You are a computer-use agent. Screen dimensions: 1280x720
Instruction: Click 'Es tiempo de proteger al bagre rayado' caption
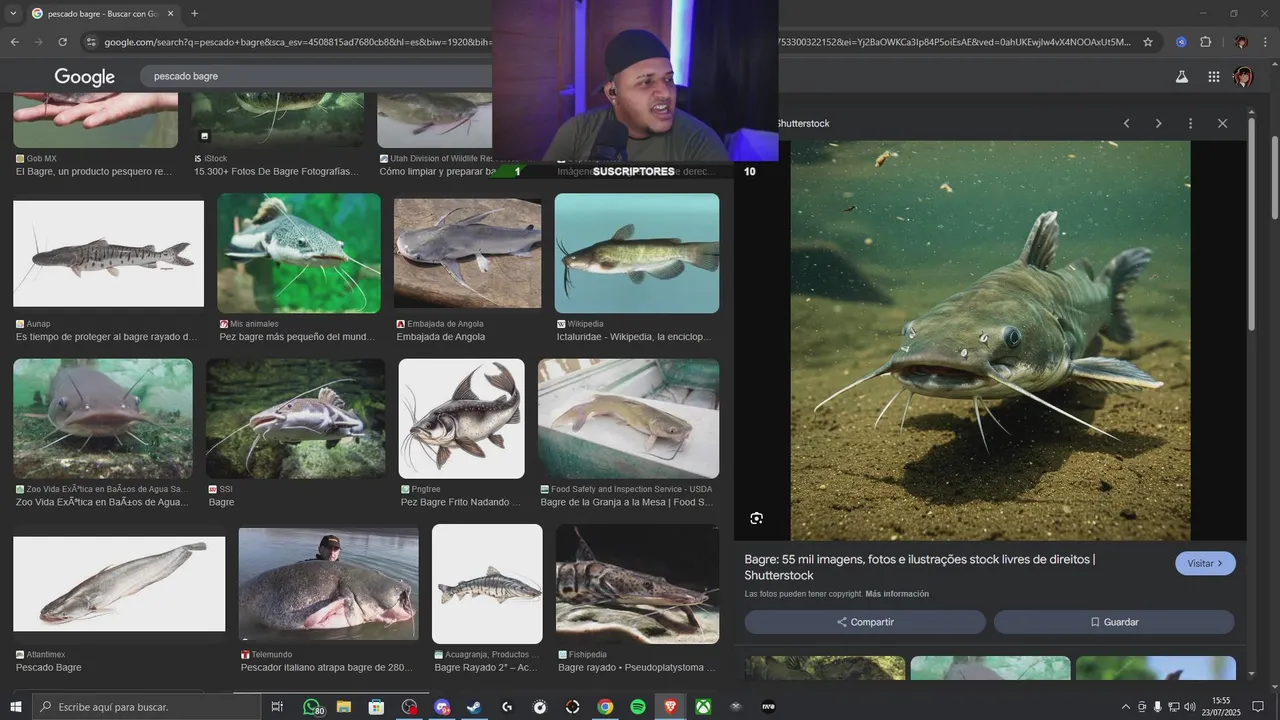(106, 337)
